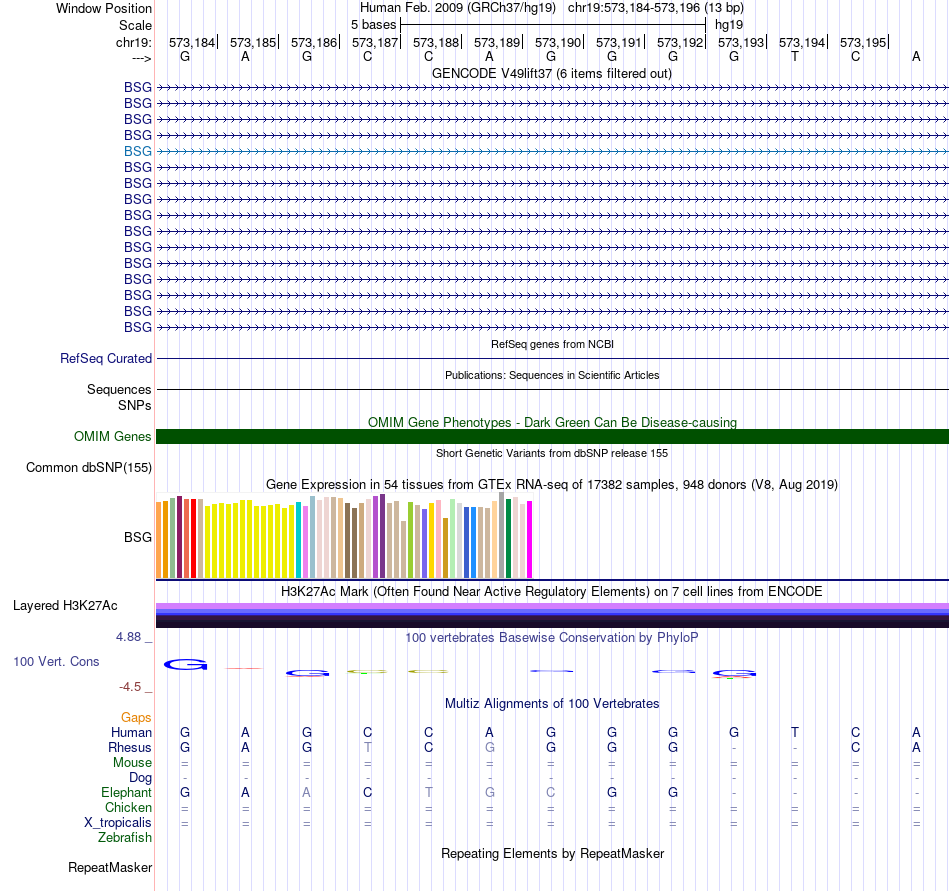Select the Mouse alignment row label

[x=132, y=763]
